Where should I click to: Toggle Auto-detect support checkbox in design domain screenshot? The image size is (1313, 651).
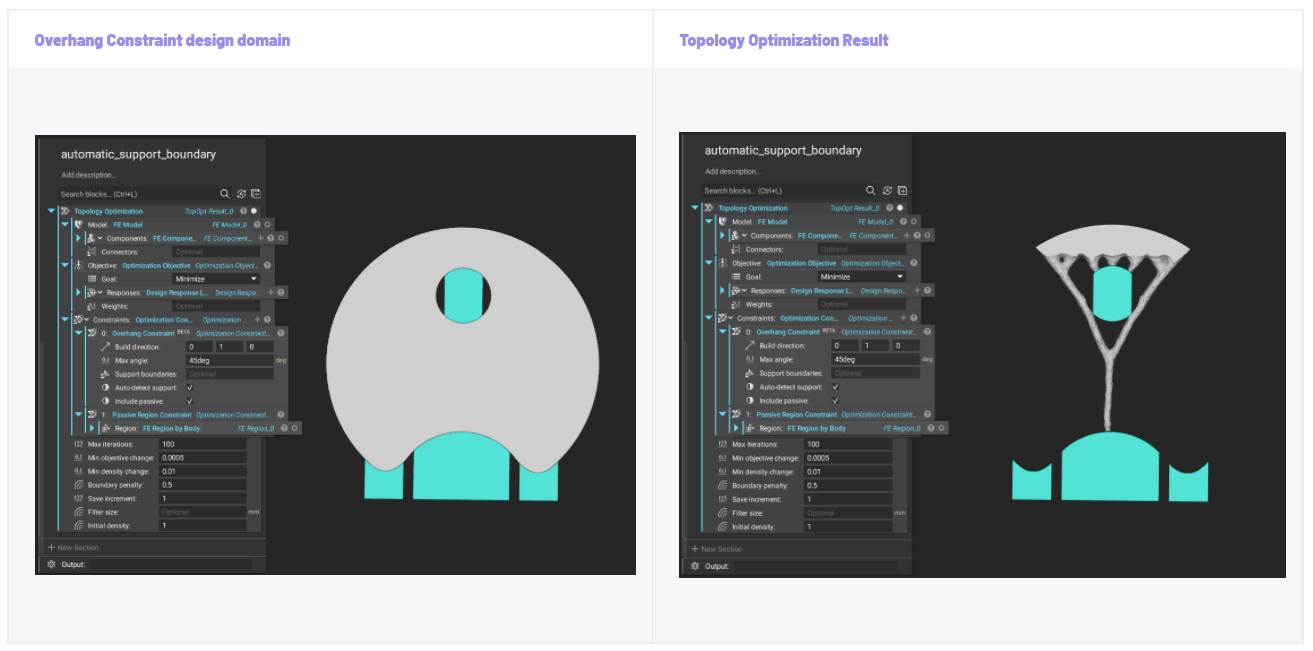click(189, 387)
